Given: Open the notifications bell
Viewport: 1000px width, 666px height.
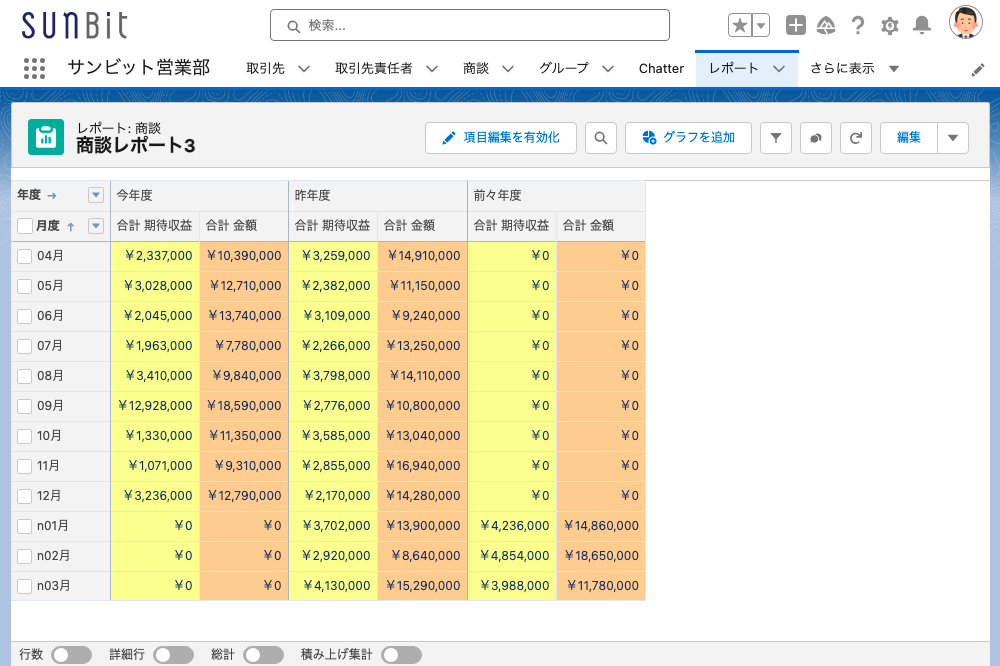Looking at the screenshot, I should 922,26.
